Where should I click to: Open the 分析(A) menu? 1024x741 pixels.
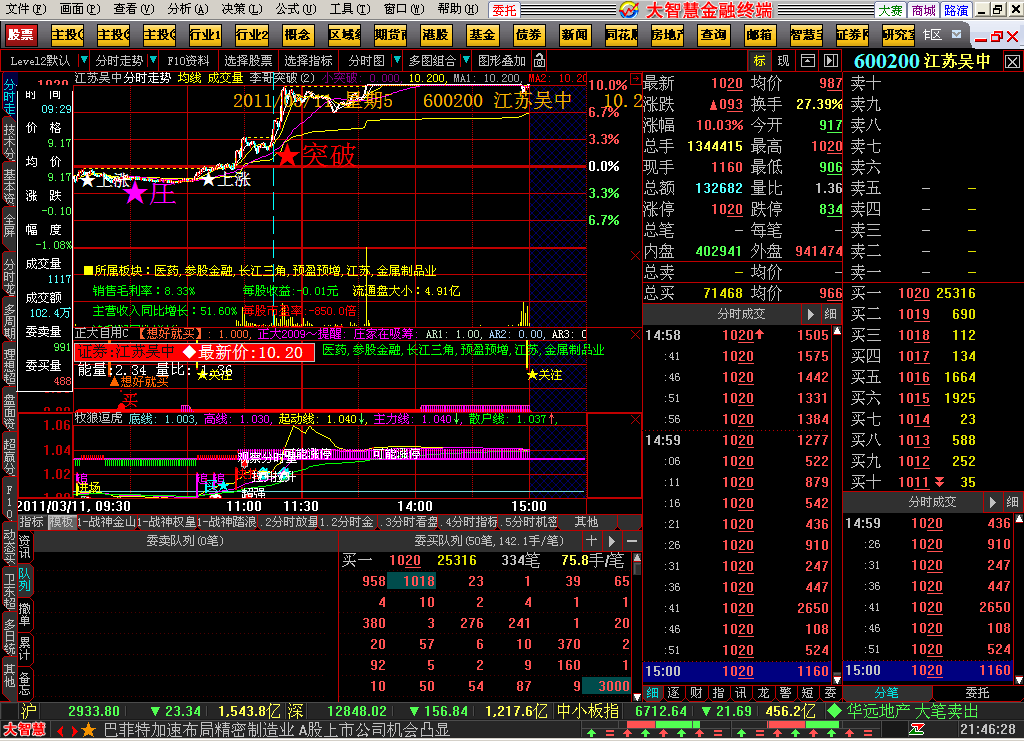tap(187, 9)
